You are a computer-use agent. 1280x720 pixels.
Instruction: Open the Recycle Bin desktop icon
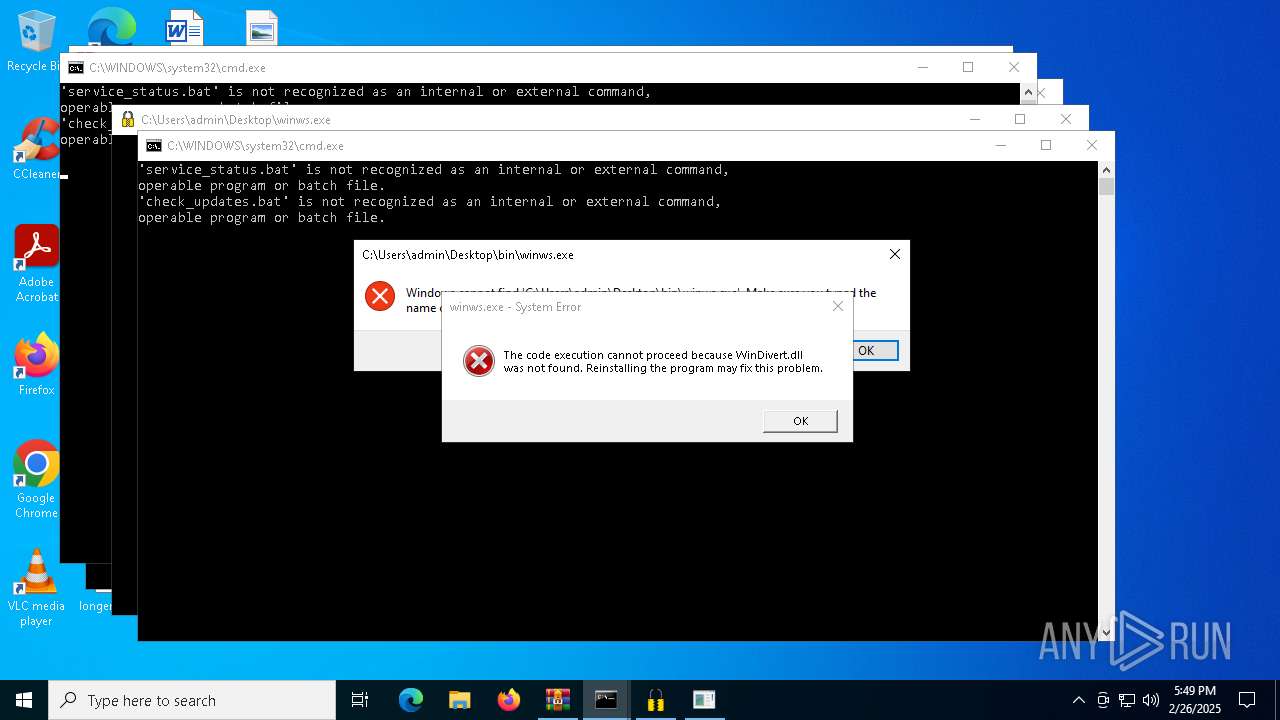click(34, 42)
